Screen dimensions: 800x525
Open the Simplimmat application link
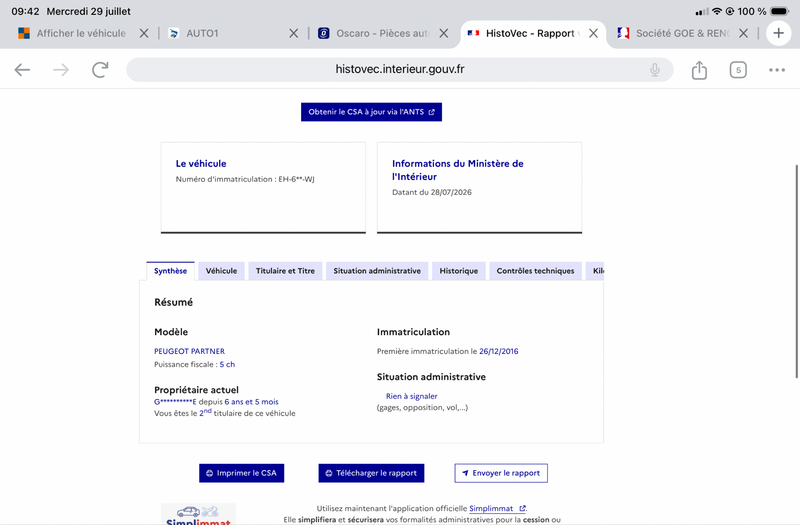497,508
